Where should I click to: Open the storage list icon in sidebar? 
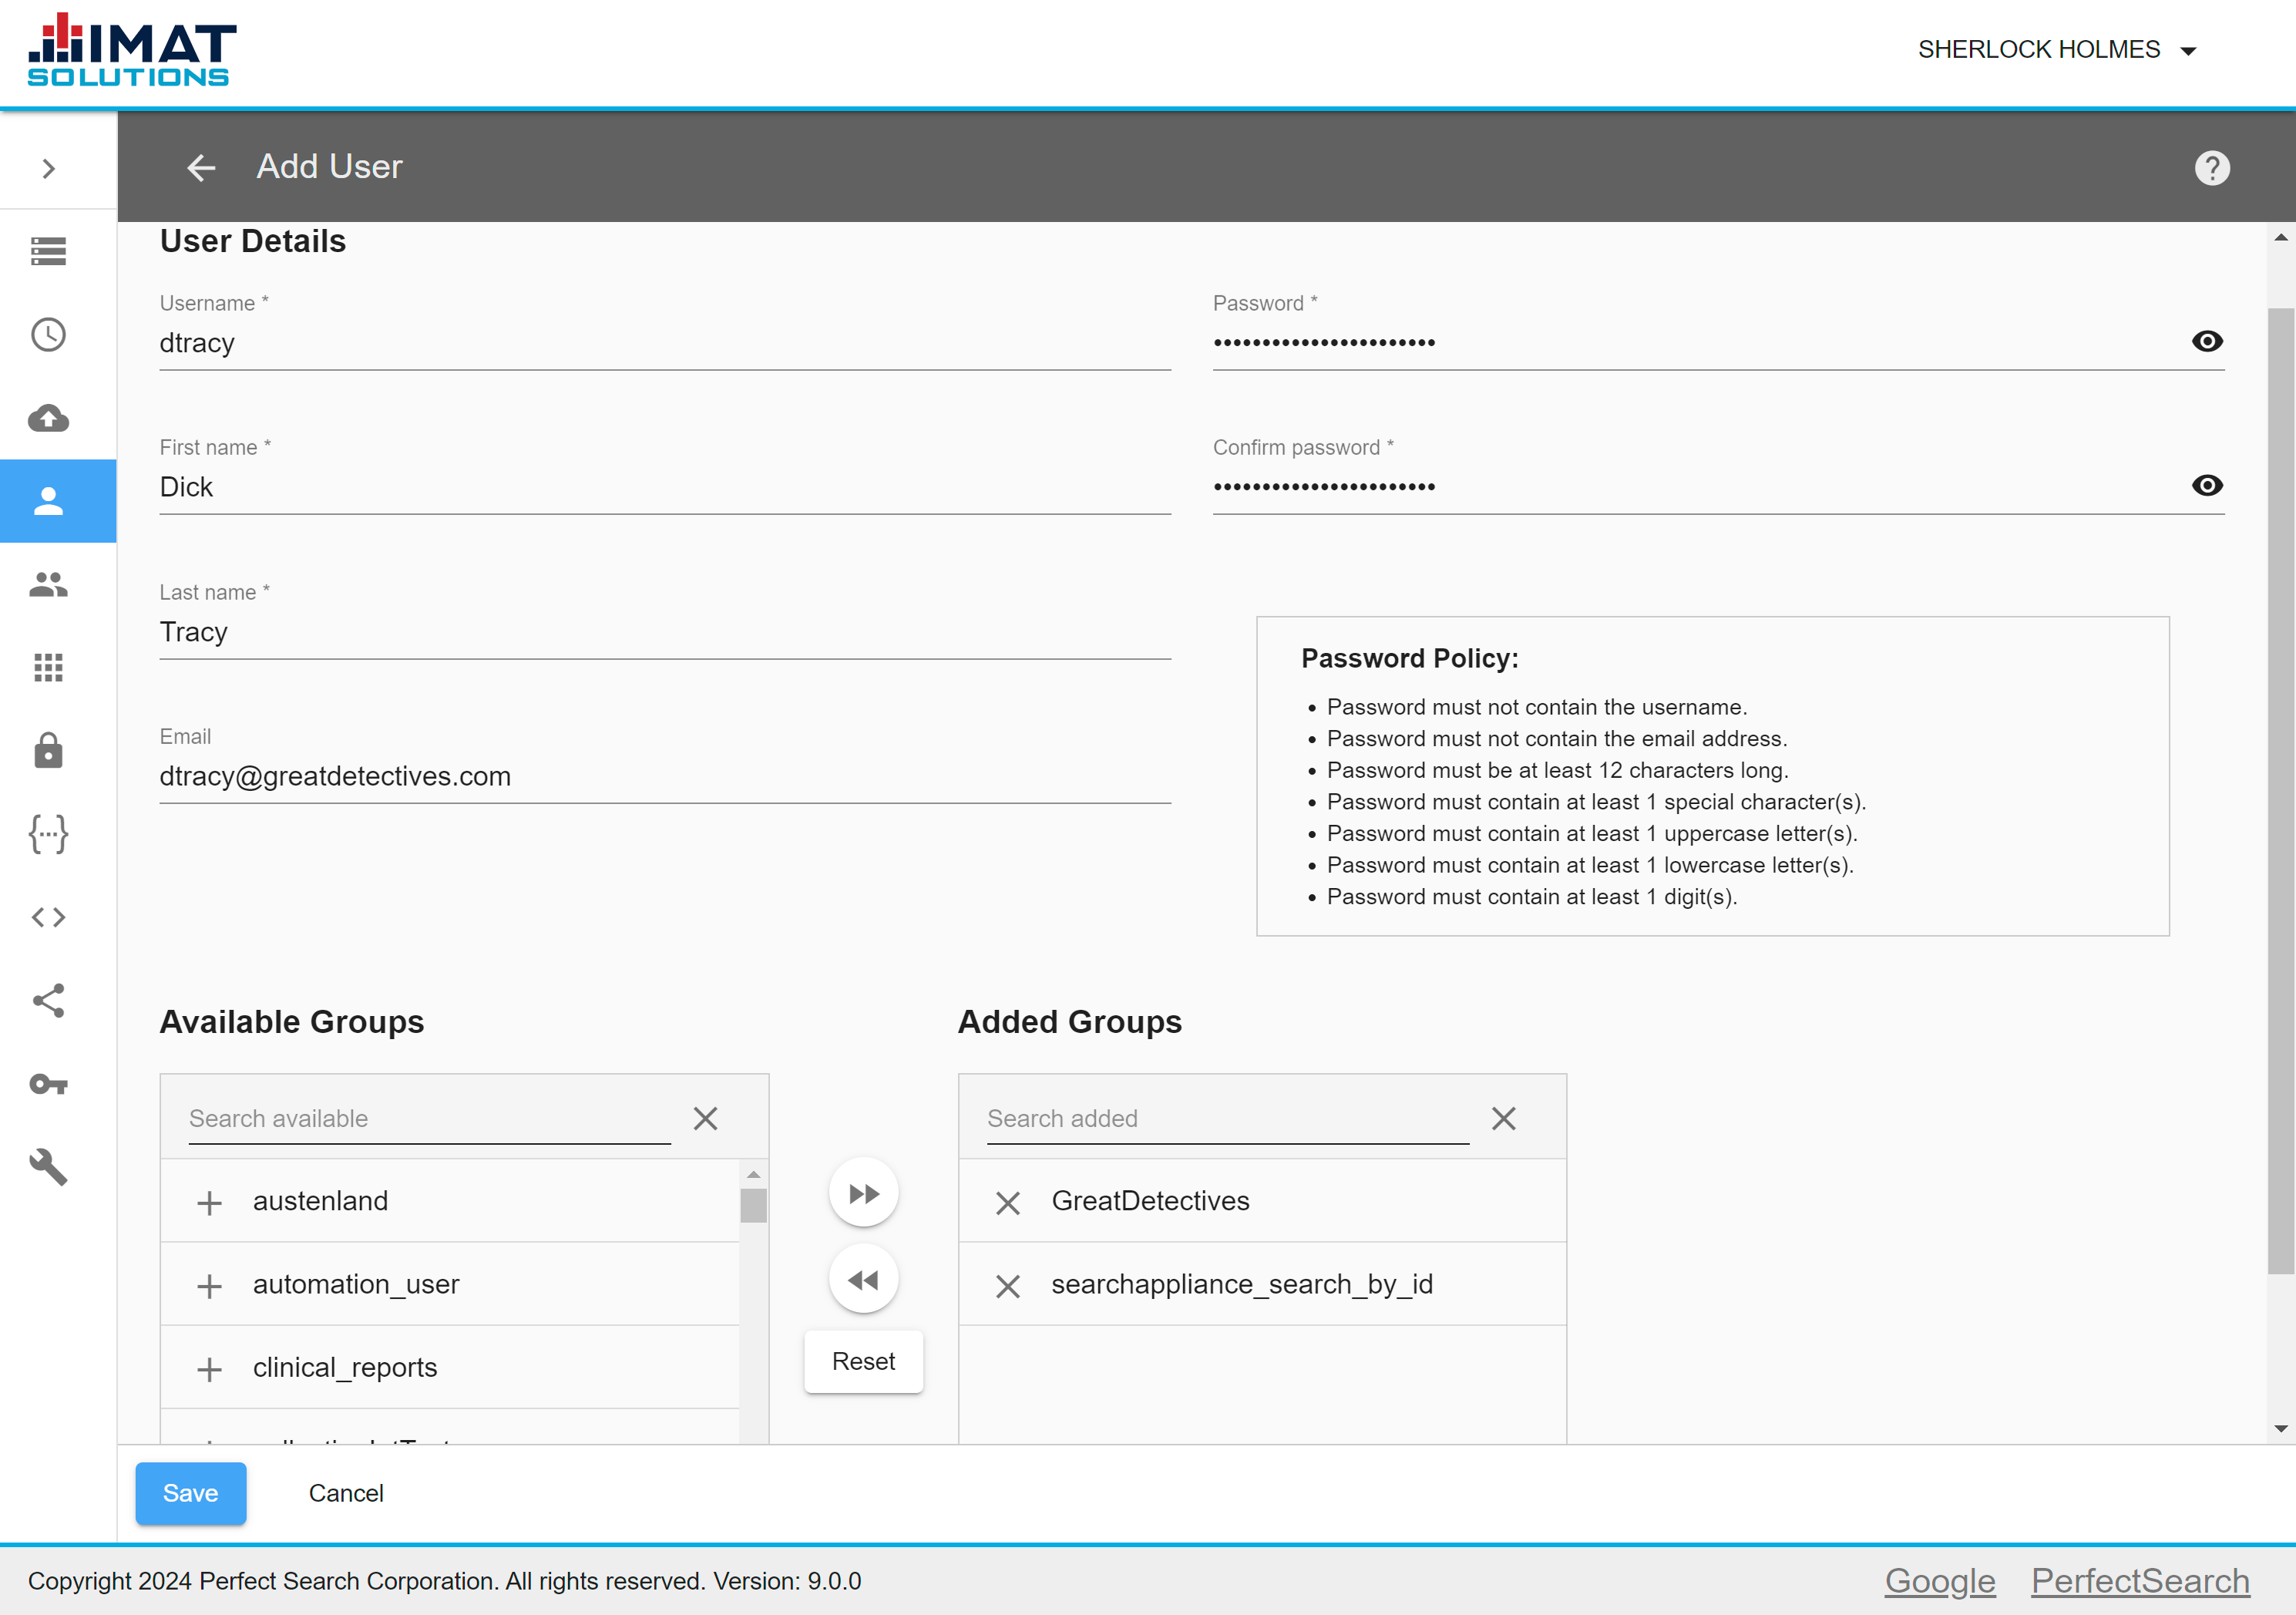48,251
